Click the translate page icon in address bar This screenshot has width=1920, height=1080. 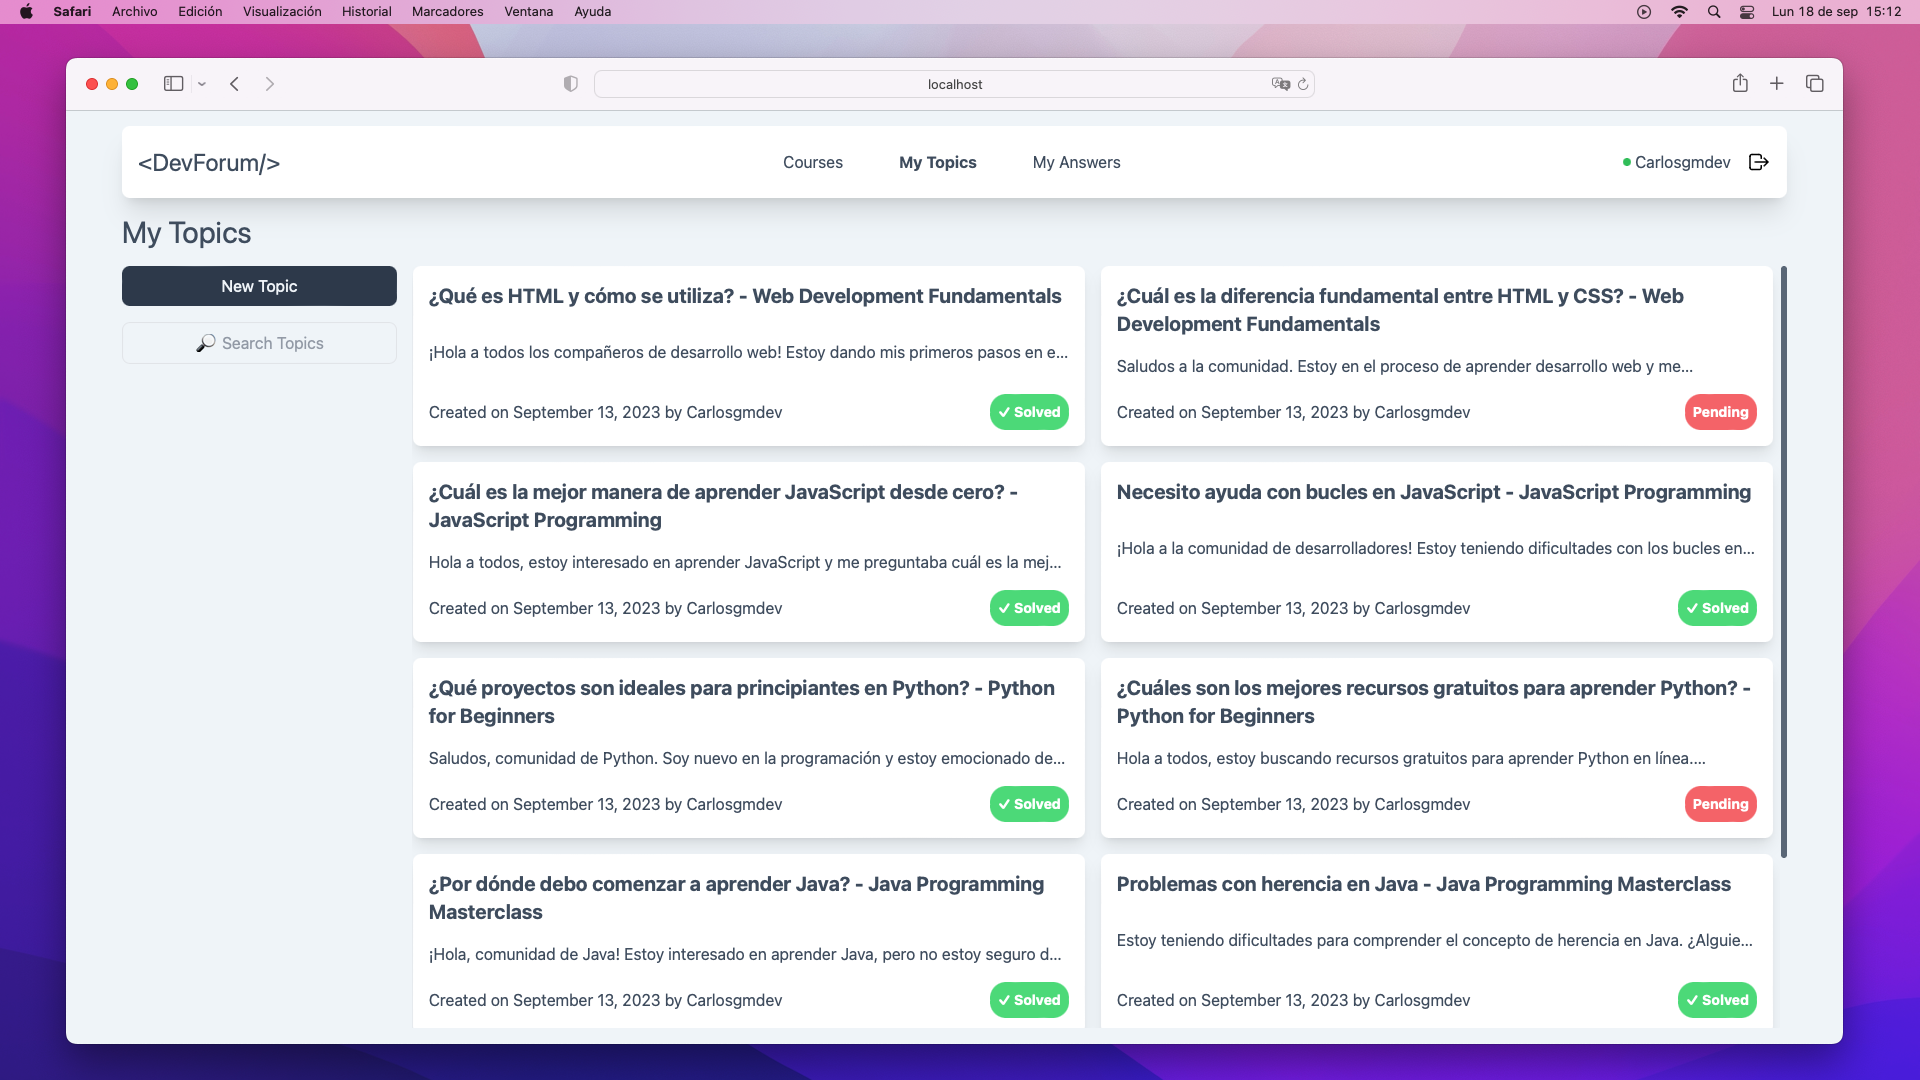click(1280, 84)
